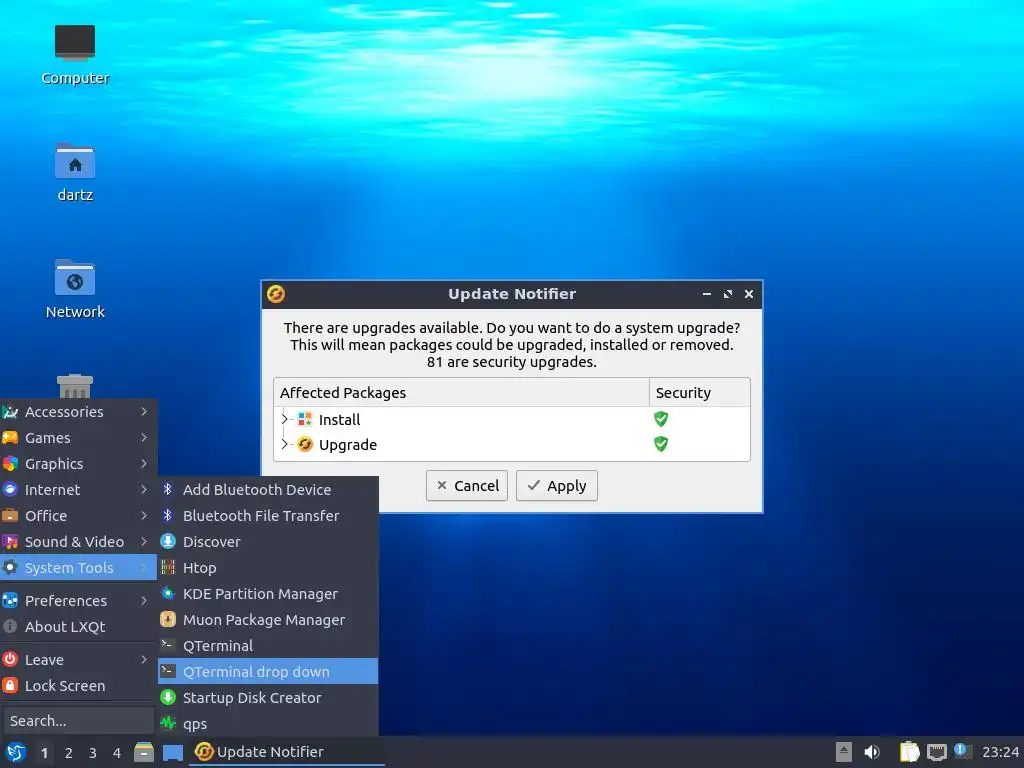Open the Accessories menu category
The height and width of the screenshot is (768, 1024).
click(78, 411)
